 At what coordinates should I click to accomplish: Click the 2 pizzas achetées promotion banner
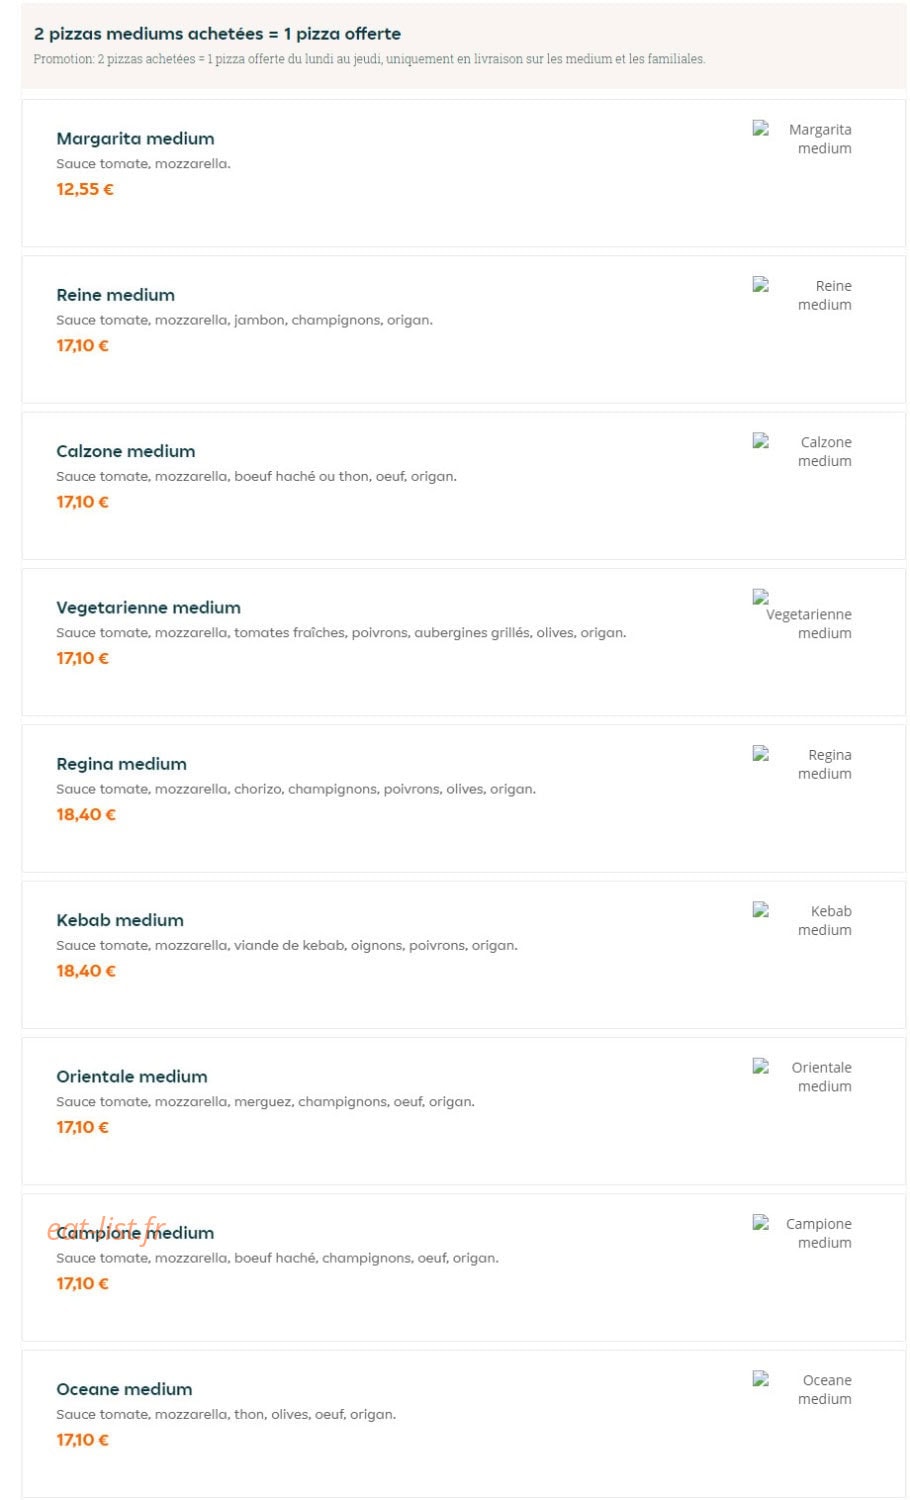[x=464, y=46]
